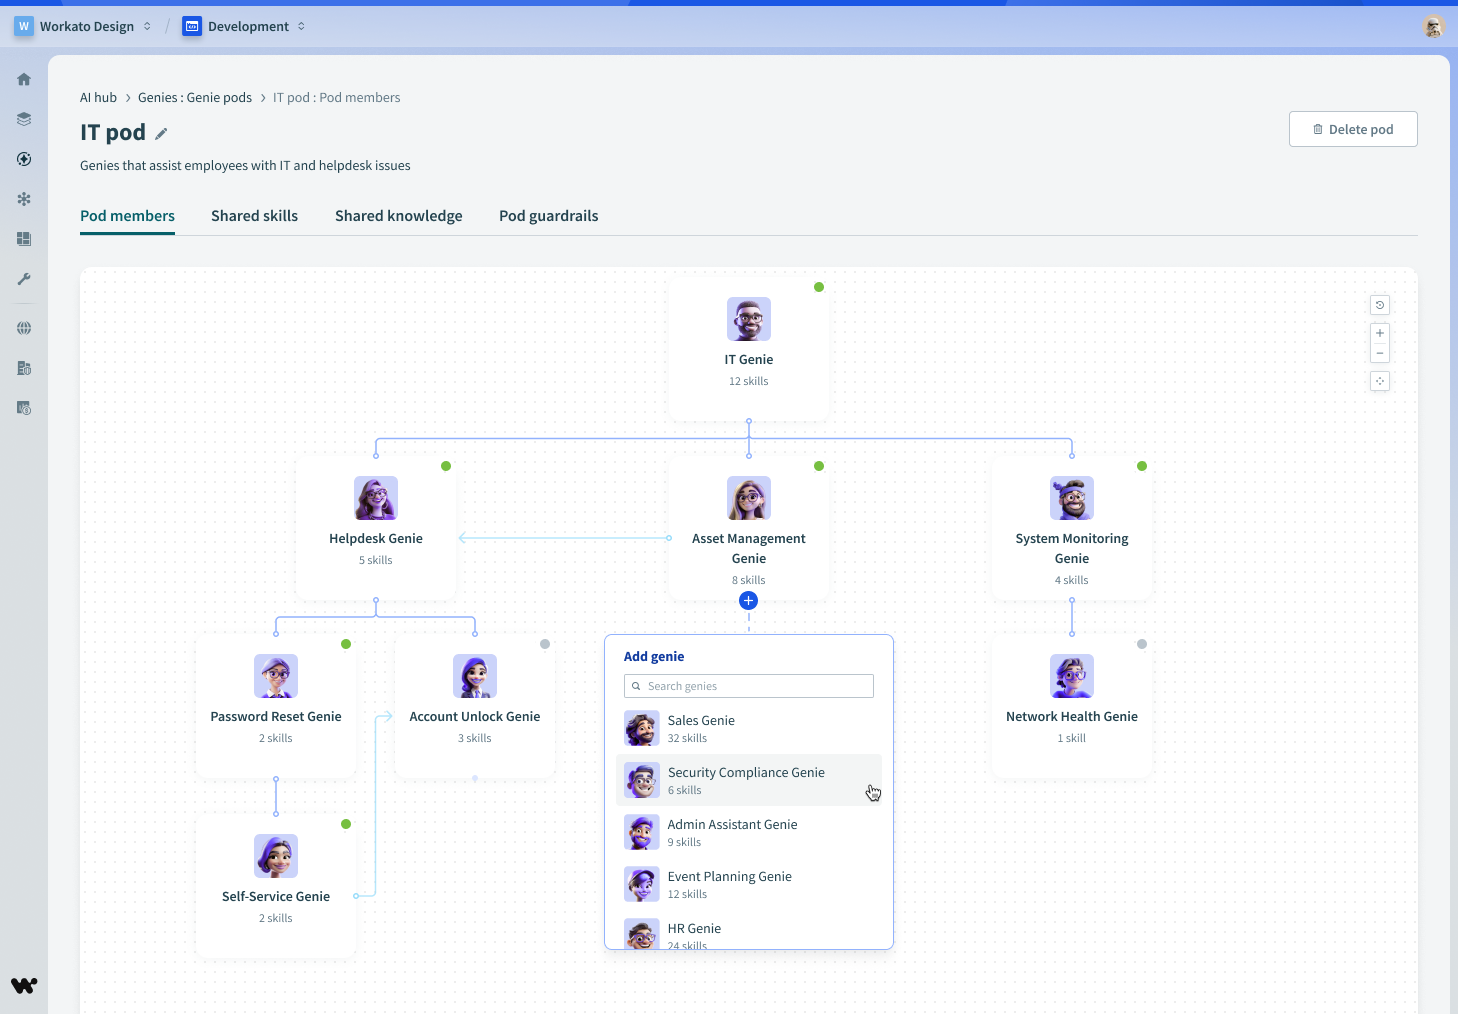Viewport: 1458px width, 1014px height.
Task: Switch to the Shared skills tab
Action: (254, 216)
